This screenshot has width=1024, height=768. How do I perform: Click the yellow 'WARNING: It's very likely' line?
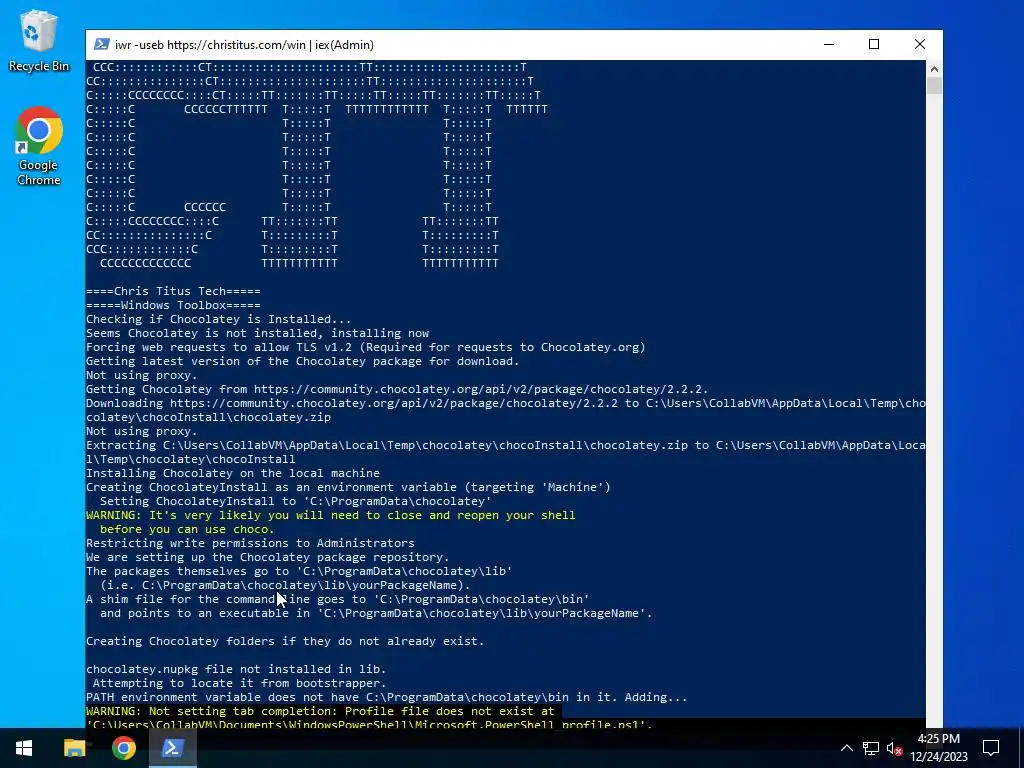(331, 515)
